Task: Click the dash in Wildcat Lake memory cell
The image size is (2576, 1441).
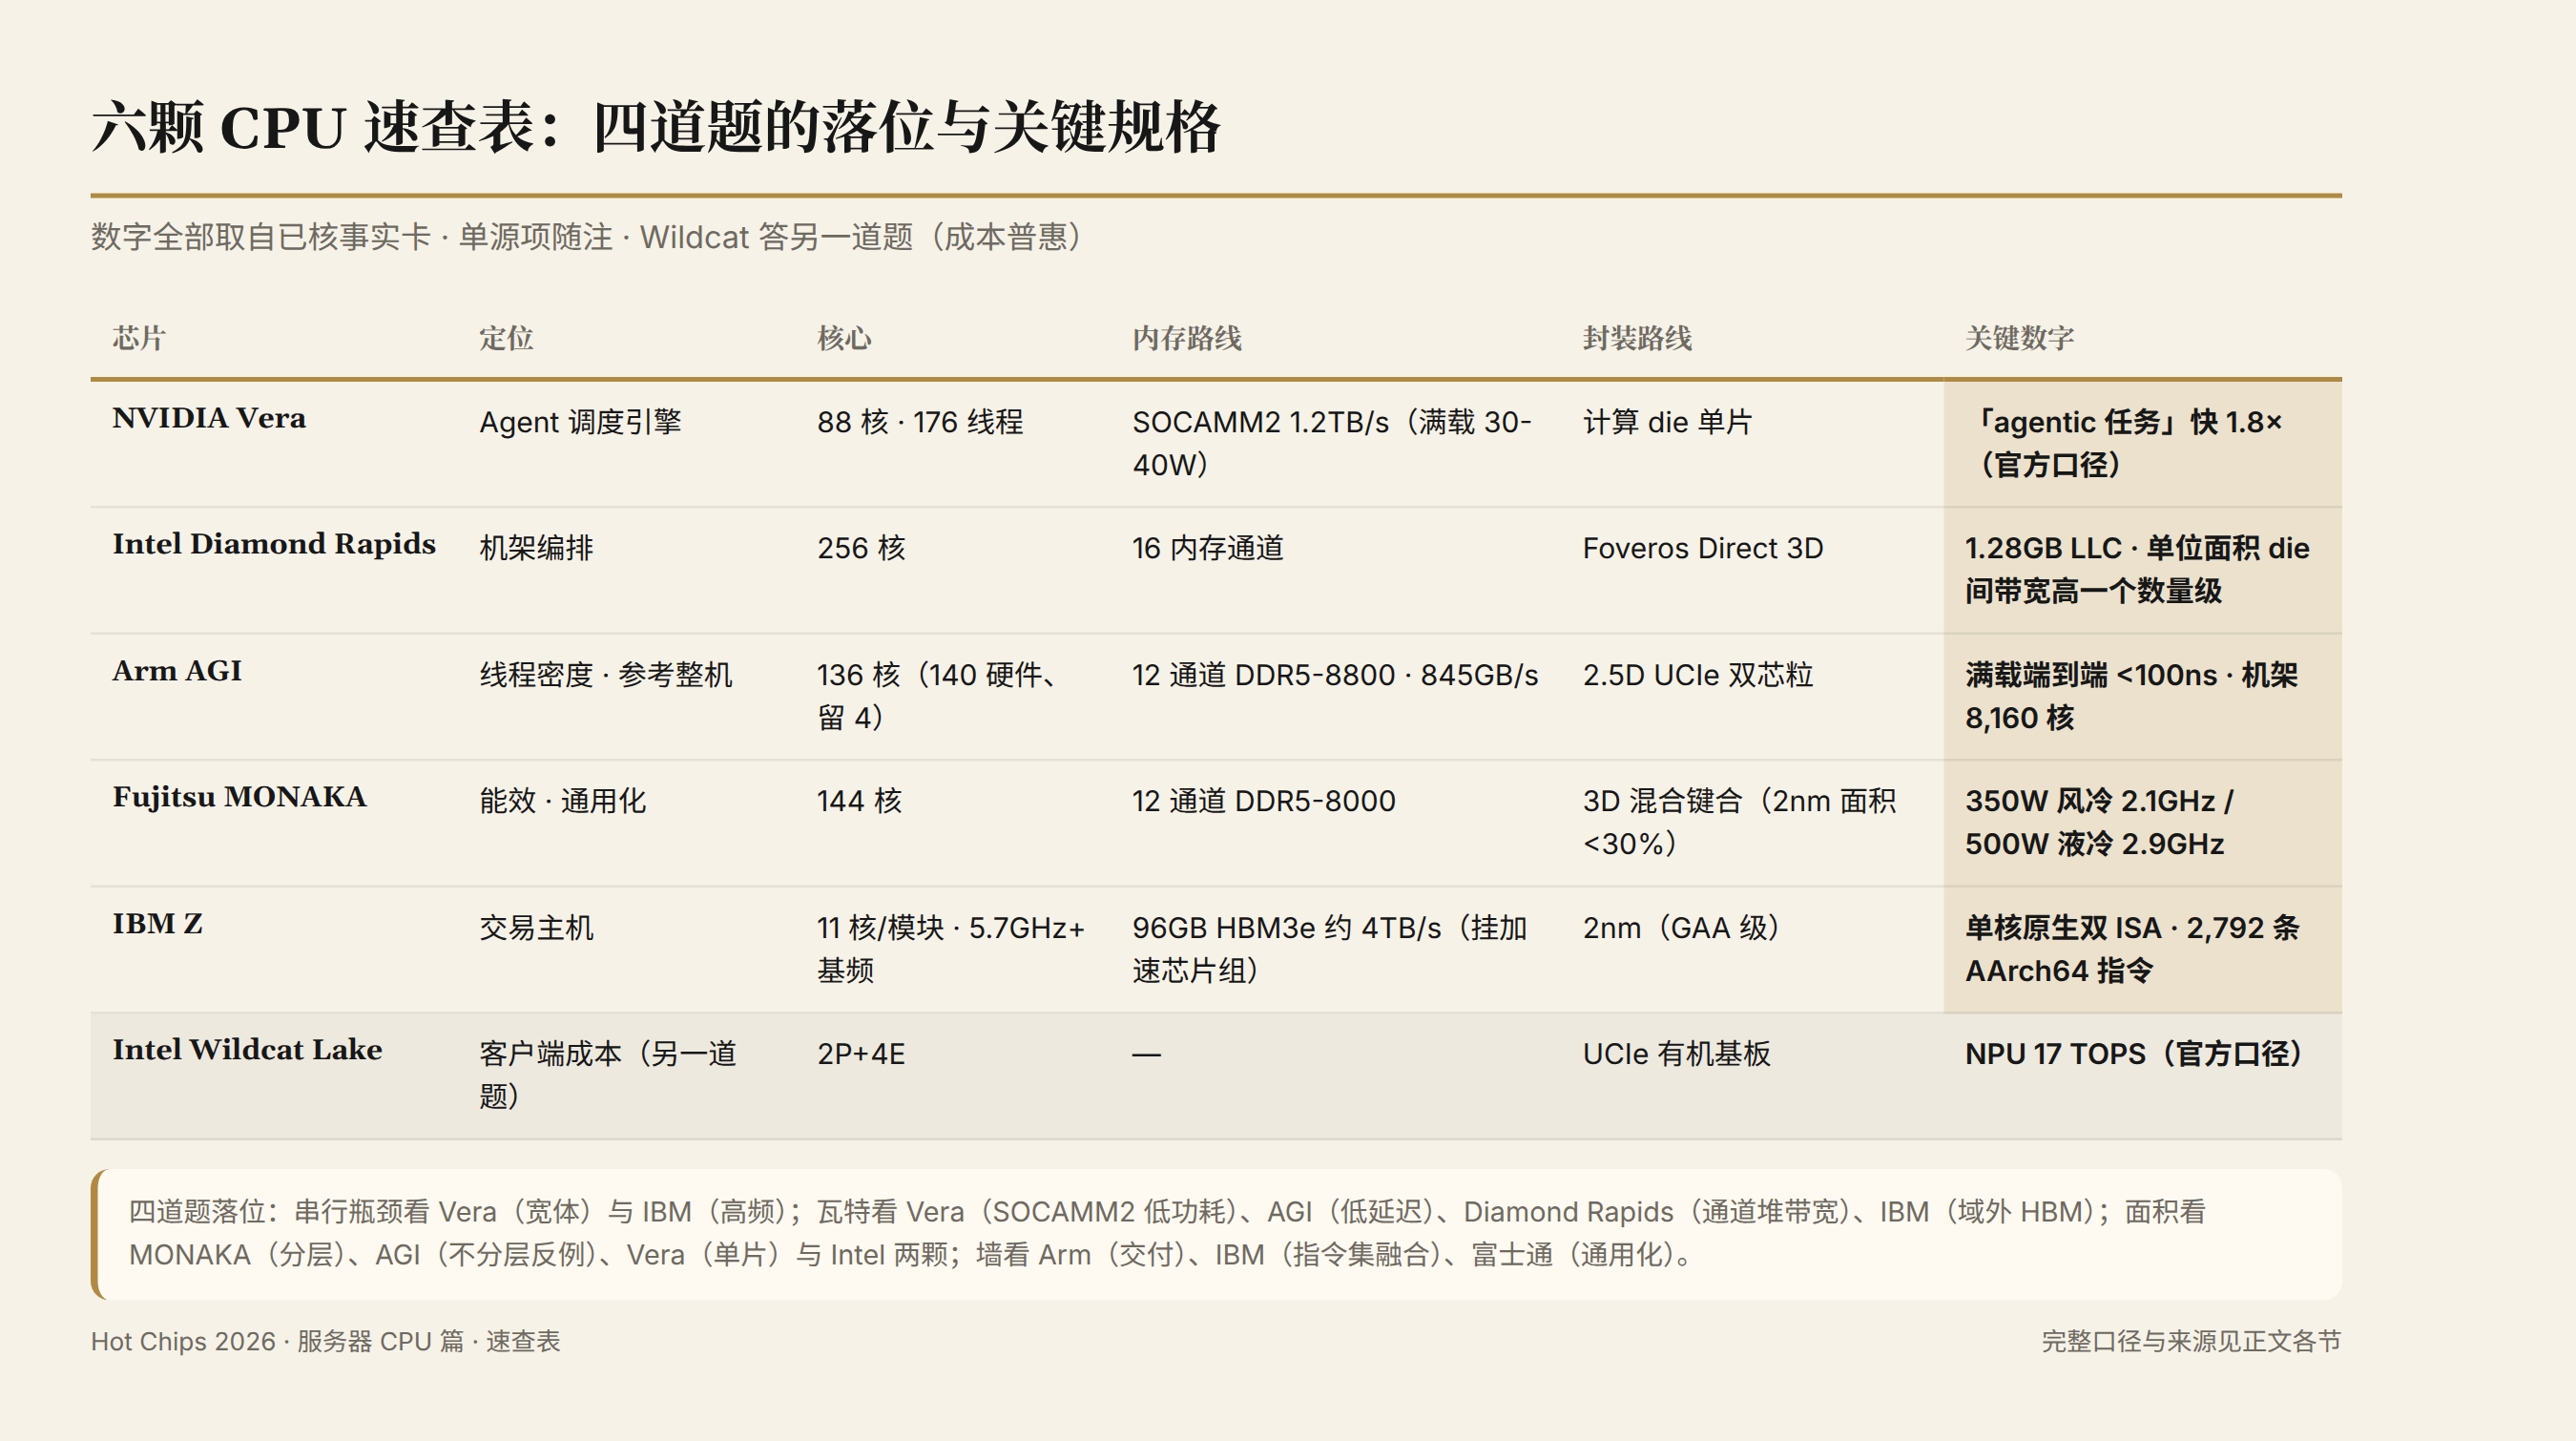Action: [1147, 1055]
